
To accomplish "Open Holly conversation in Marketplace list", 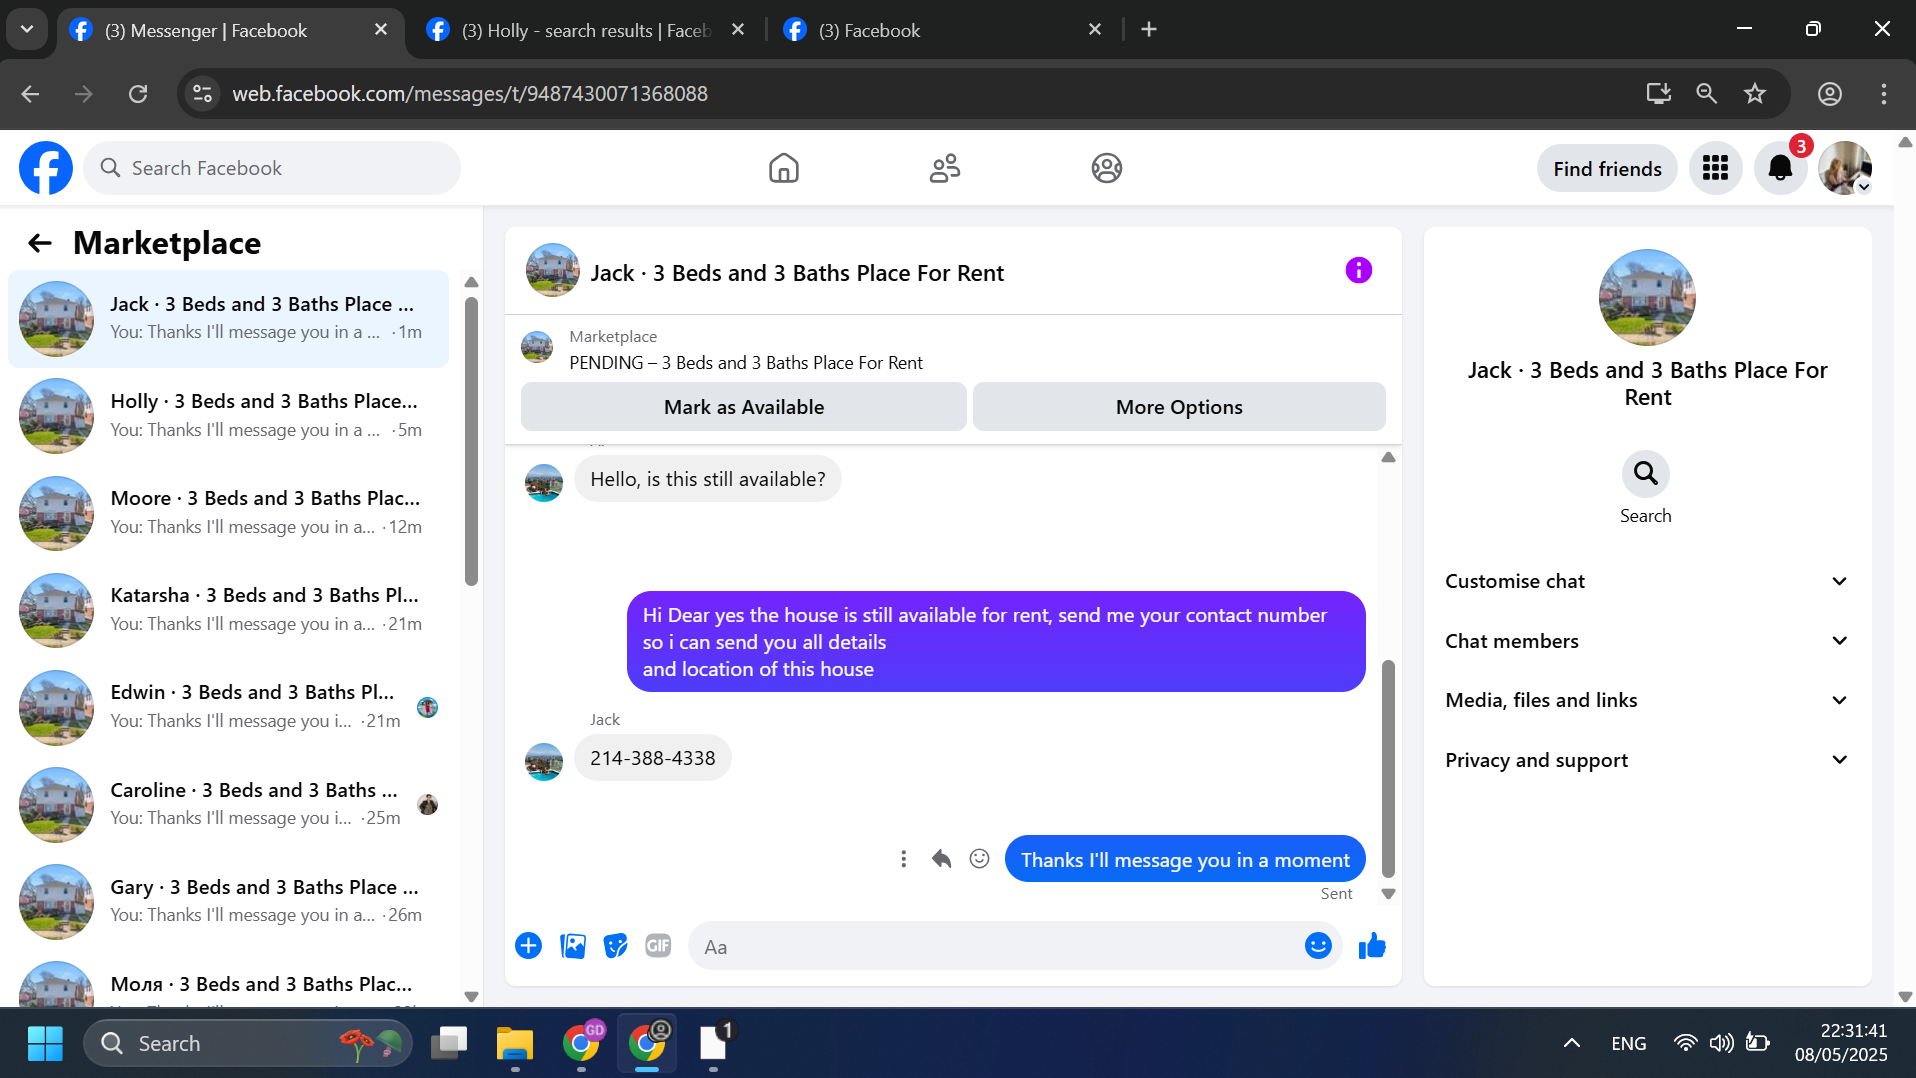I will [x=228, y=416].
